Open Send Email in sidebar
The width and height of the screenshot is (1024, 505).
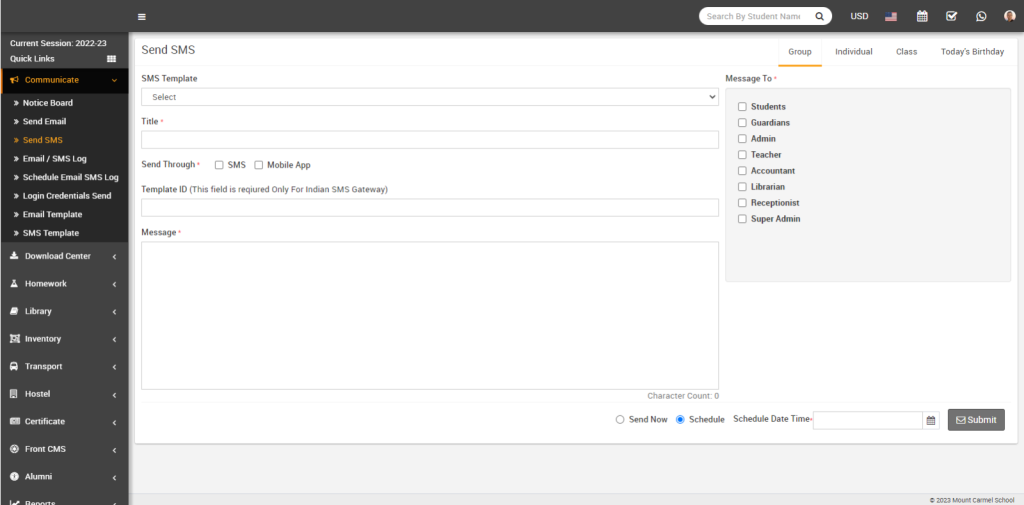[x=44, y=122]
